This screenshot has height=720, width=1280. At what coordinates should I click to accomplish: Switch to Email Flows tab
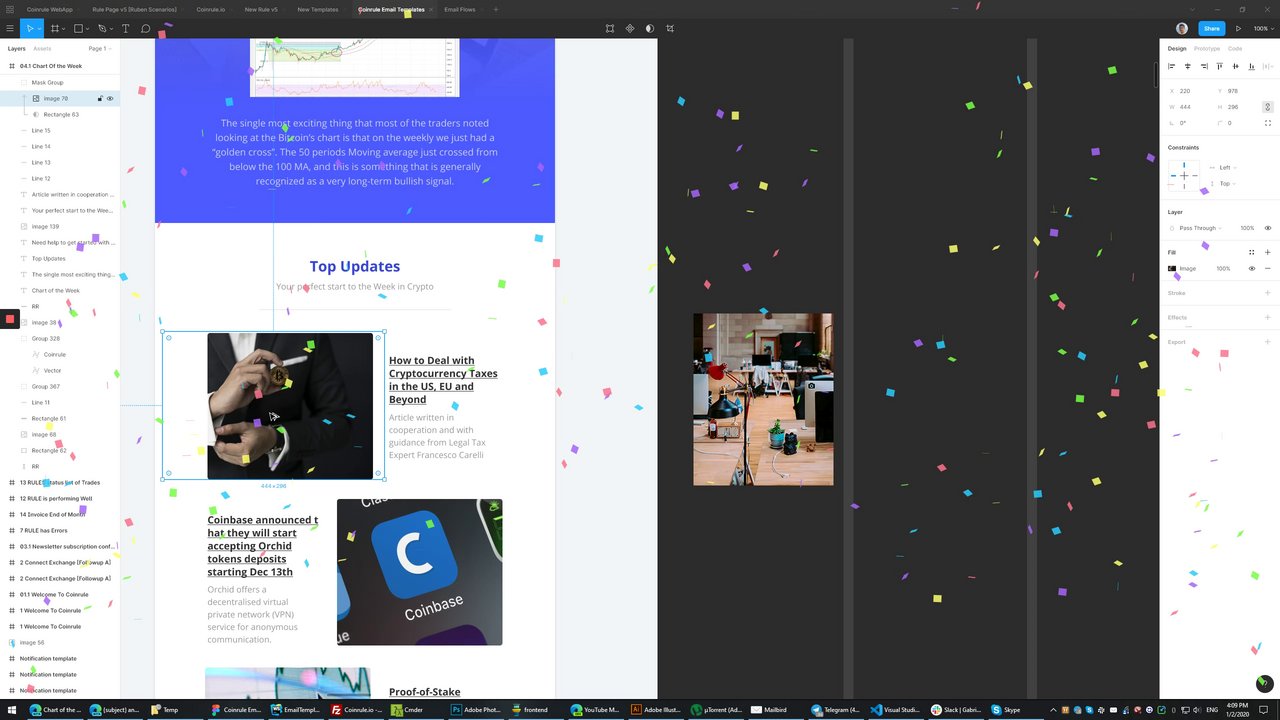tap(460, 9)
